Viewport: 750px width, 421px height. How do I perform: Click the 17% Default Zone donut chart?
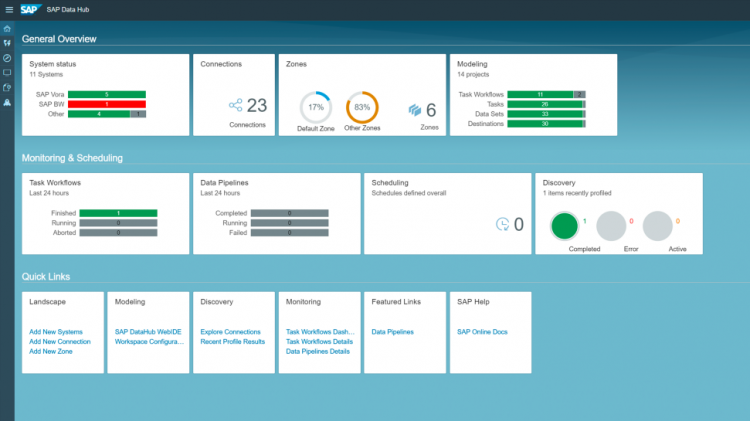316,107
